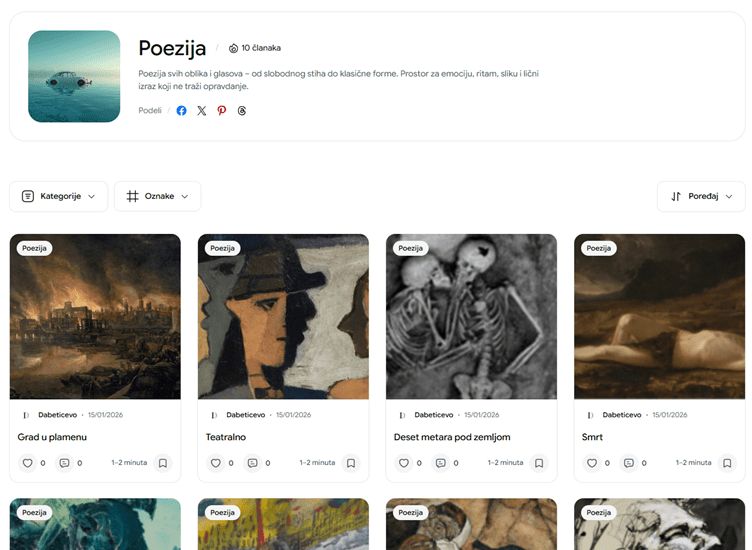
Task: Bookmark the Smrt article
Action: pos(726,463)
